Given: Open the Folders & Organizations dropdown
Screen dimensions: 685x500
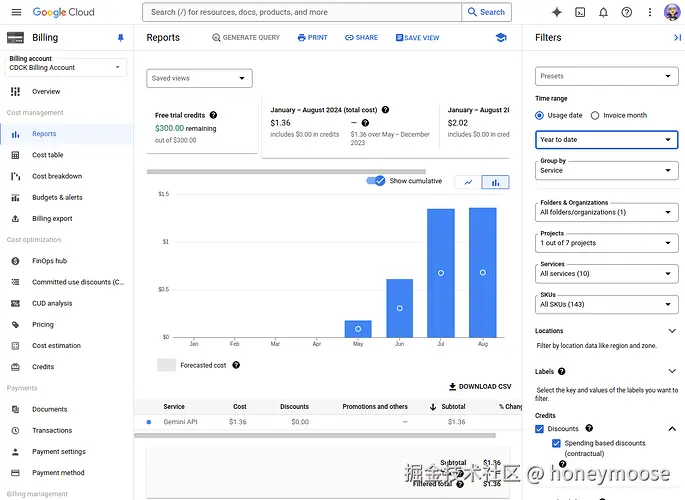Looking at the screenshot, I should click(606, 212).
